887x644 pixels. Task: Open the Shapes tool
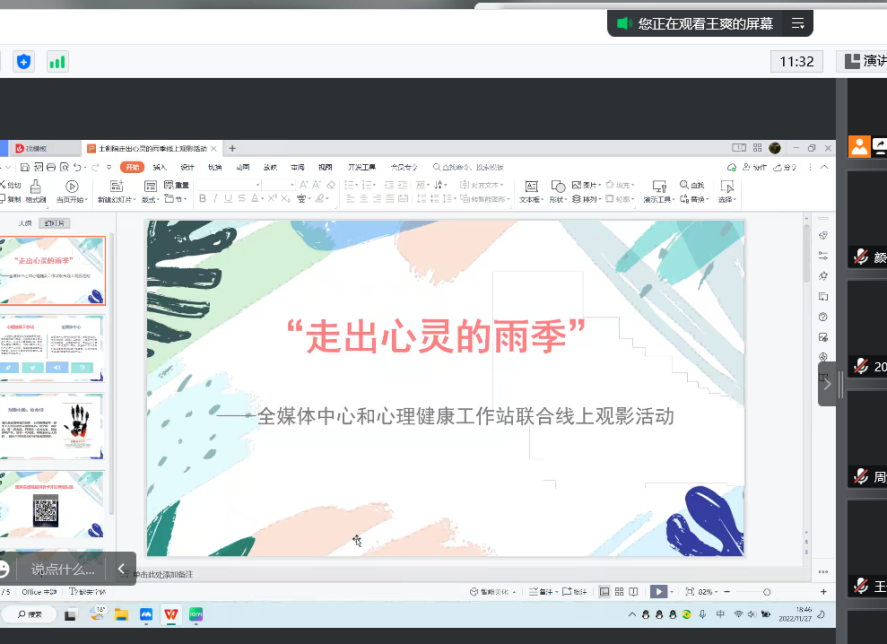(558, 187)
